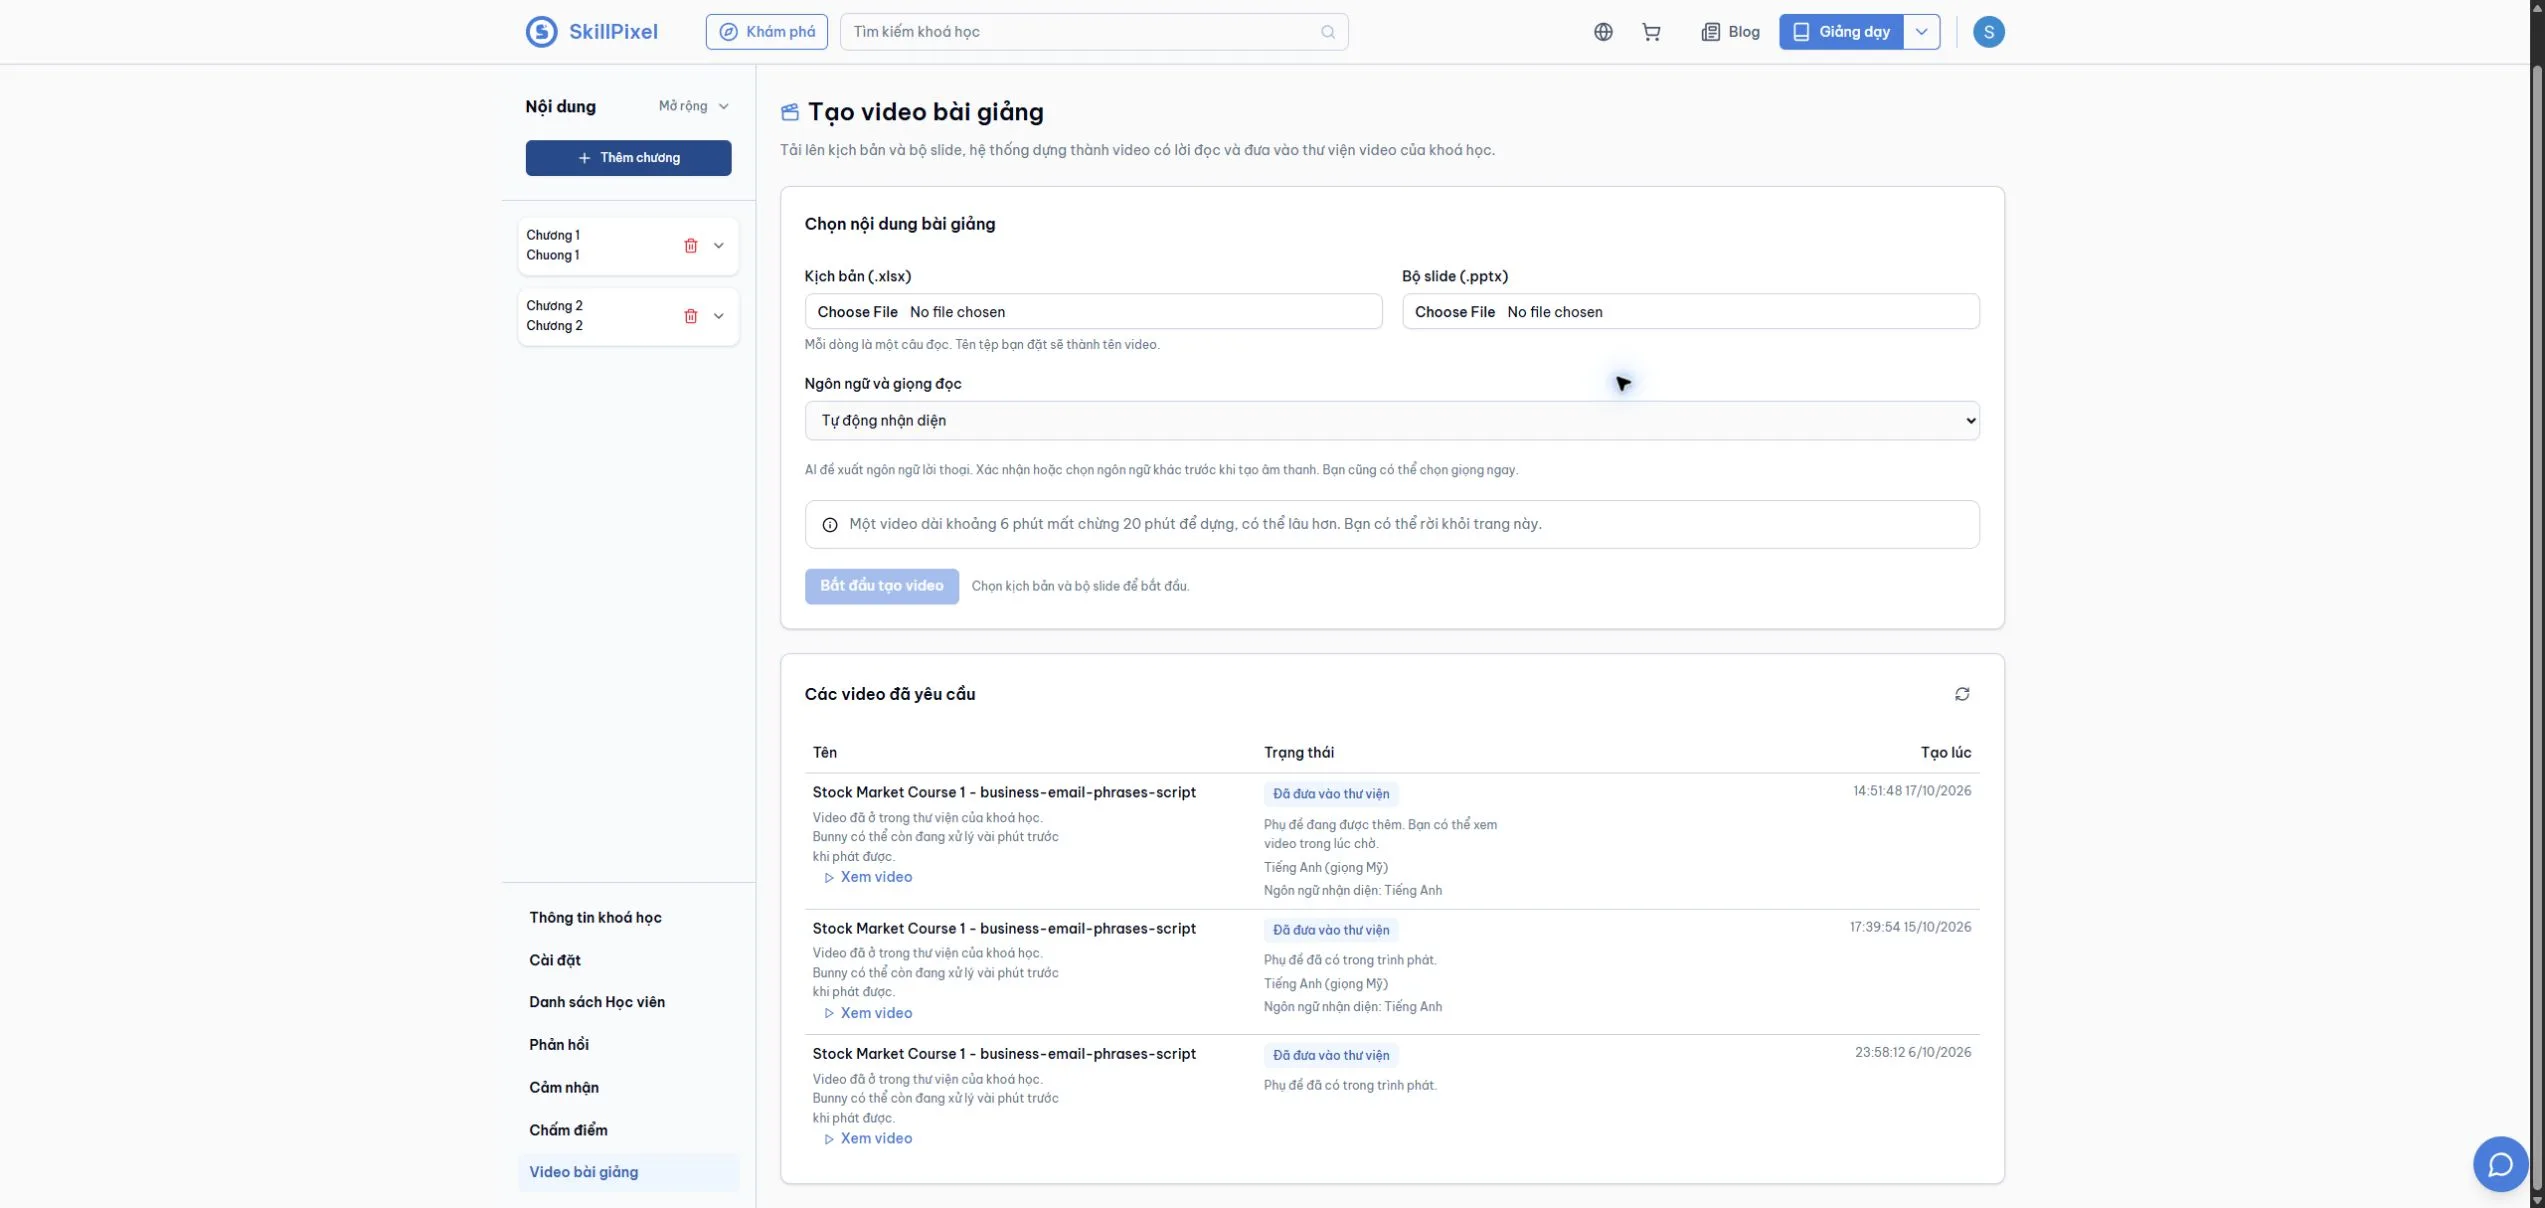Expand Chương 1 chevron
Viewport: 2545px width, 1208px height.
click(718, 245)
